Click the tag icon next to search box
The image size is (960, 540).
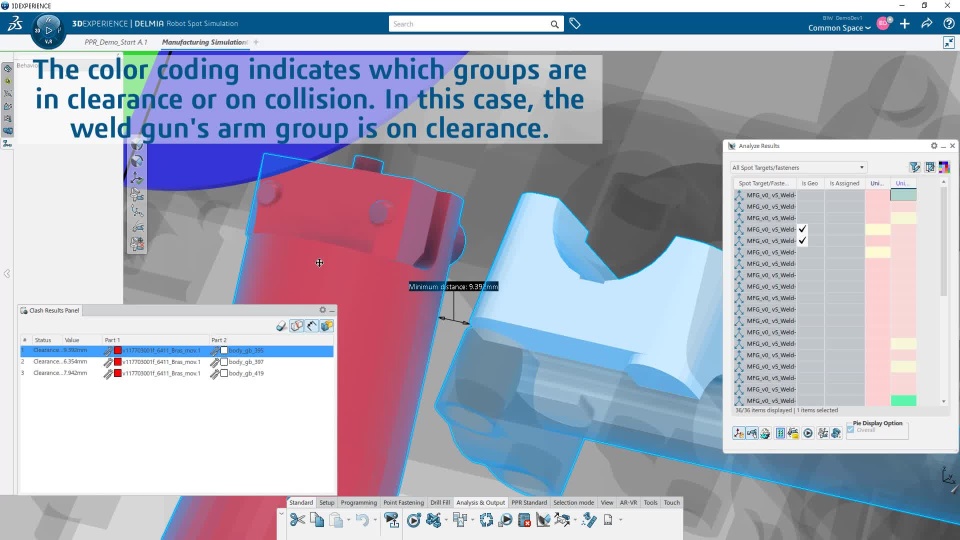click(x=575, y=24)
